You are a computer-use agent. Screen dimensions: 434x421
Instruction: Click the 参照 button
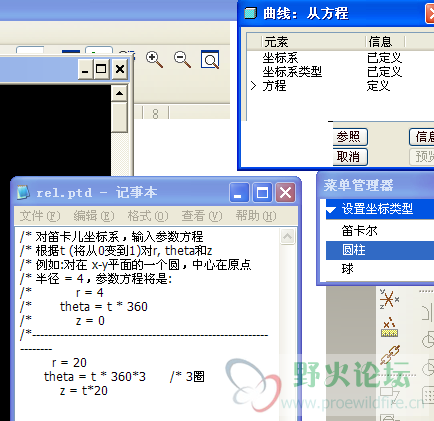point(350,137)
